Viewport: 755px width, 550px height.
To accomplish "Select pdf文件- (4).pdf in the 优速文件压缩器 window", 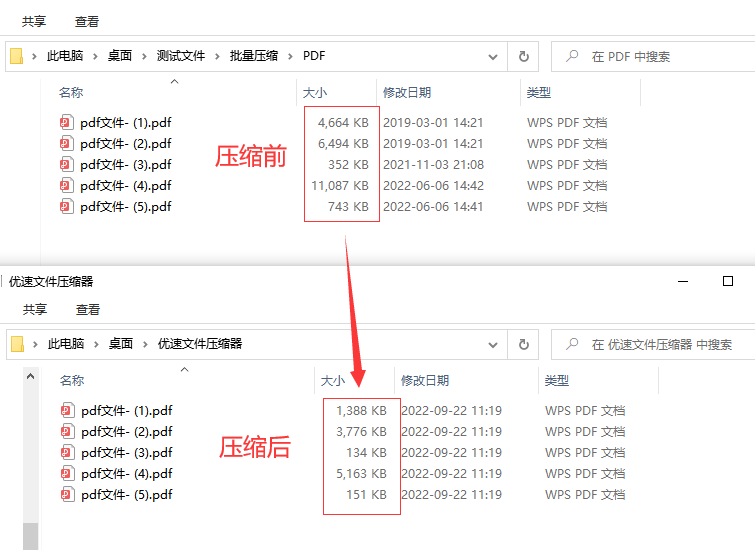I will click(x=127, y=474).
